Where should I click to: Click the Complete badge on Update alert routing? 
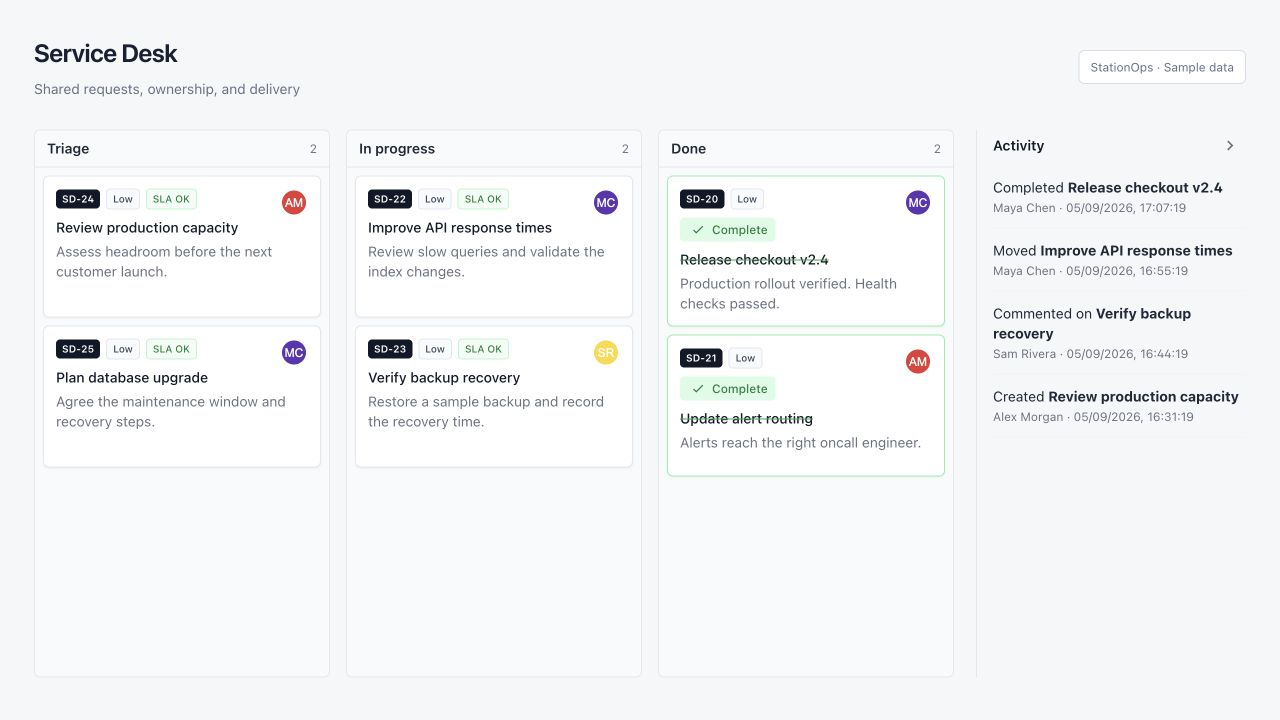point(728,389)
